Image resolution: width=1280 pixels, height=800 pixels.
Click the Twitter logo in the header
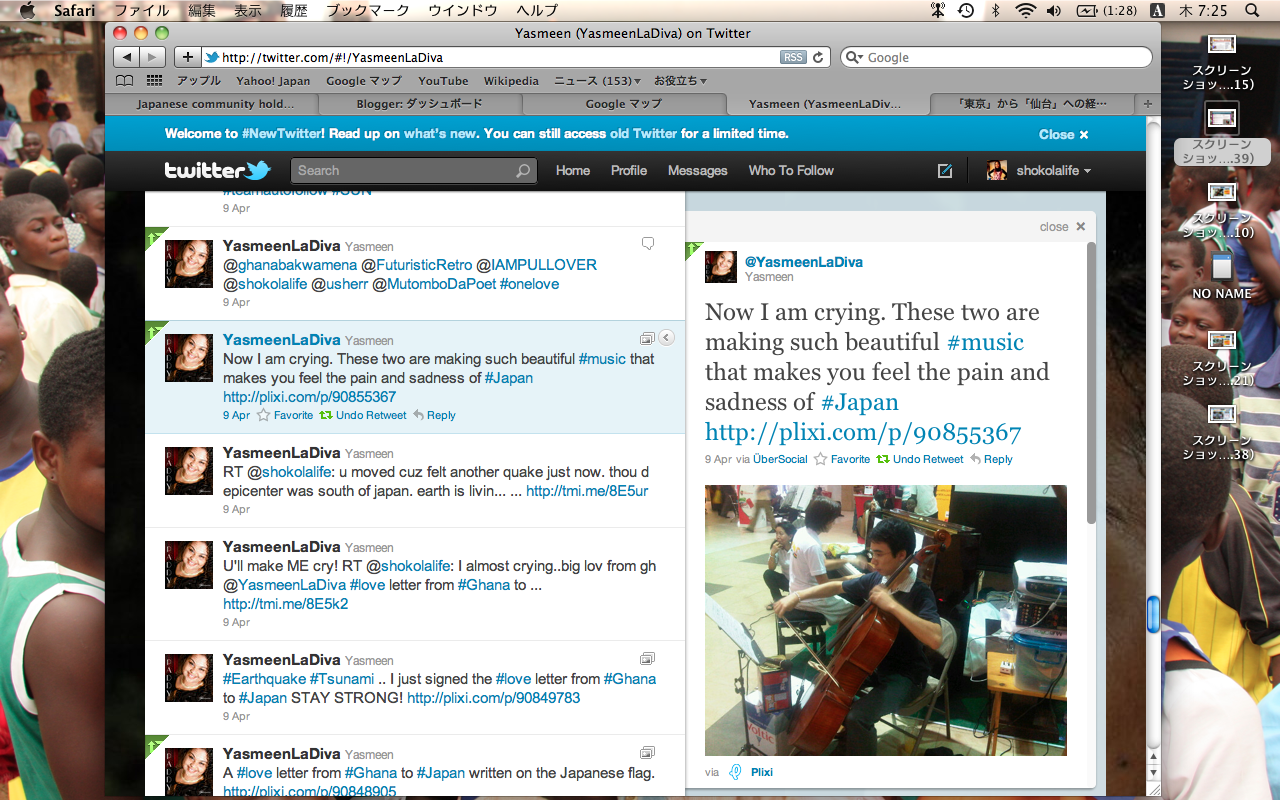(218, 170)
